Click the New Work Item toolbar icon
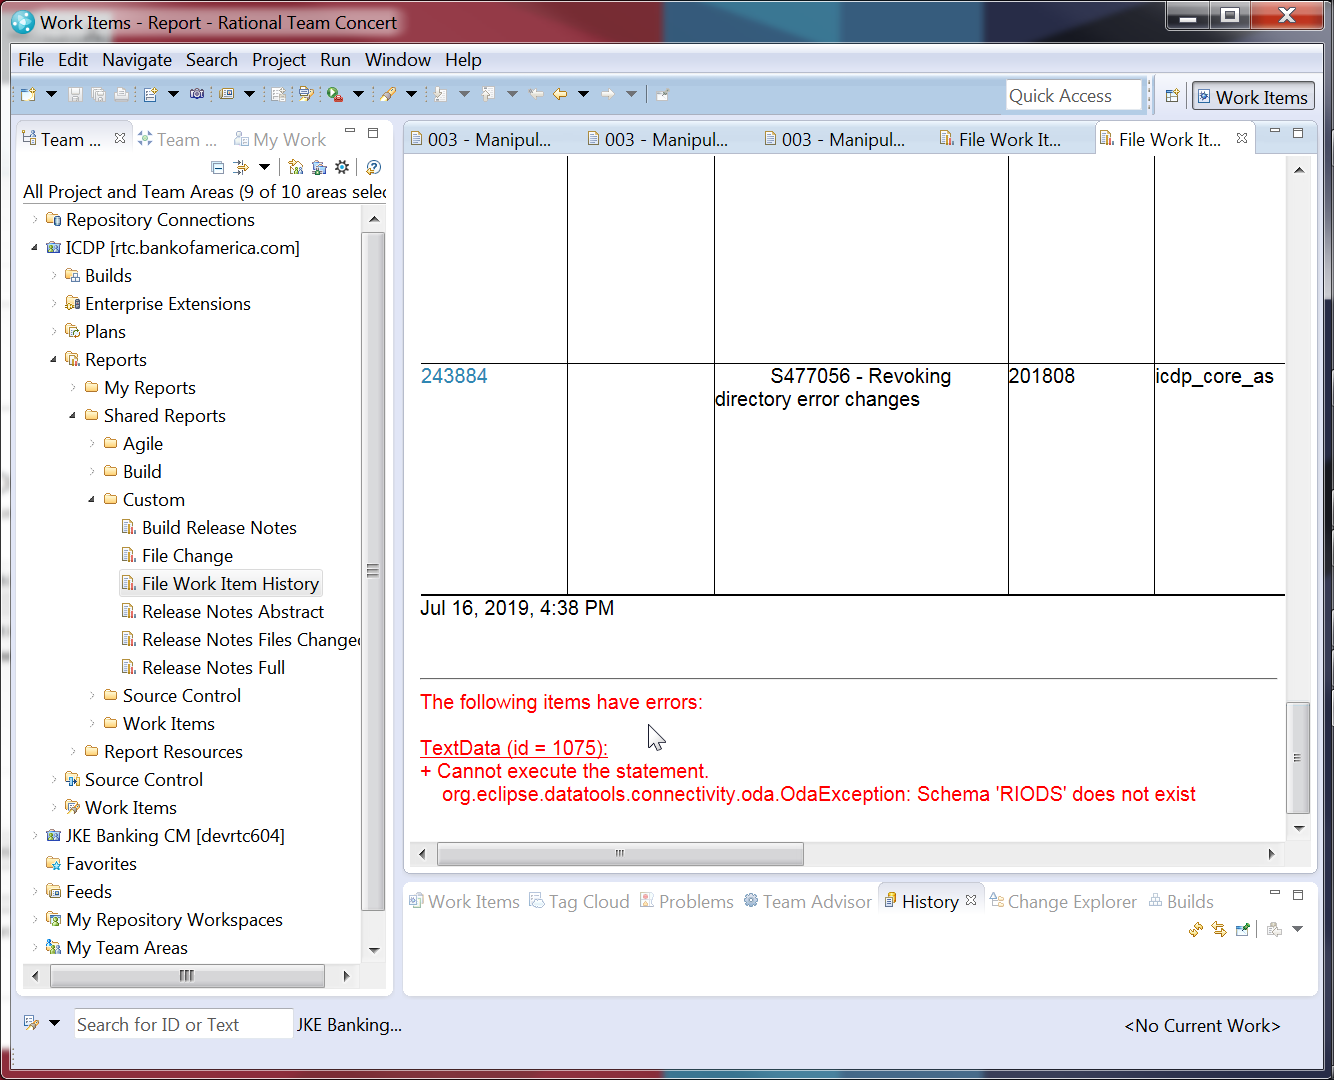 point(151,94)
